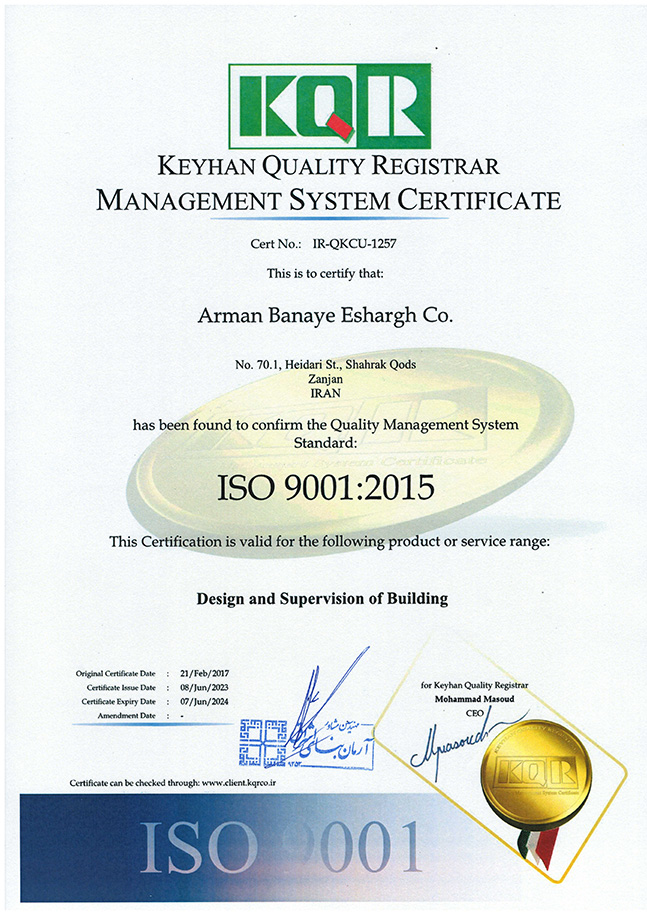647x915 pixels.
Task: Select certificate number IR-QKCU-1257
Action: click(354, 243)
